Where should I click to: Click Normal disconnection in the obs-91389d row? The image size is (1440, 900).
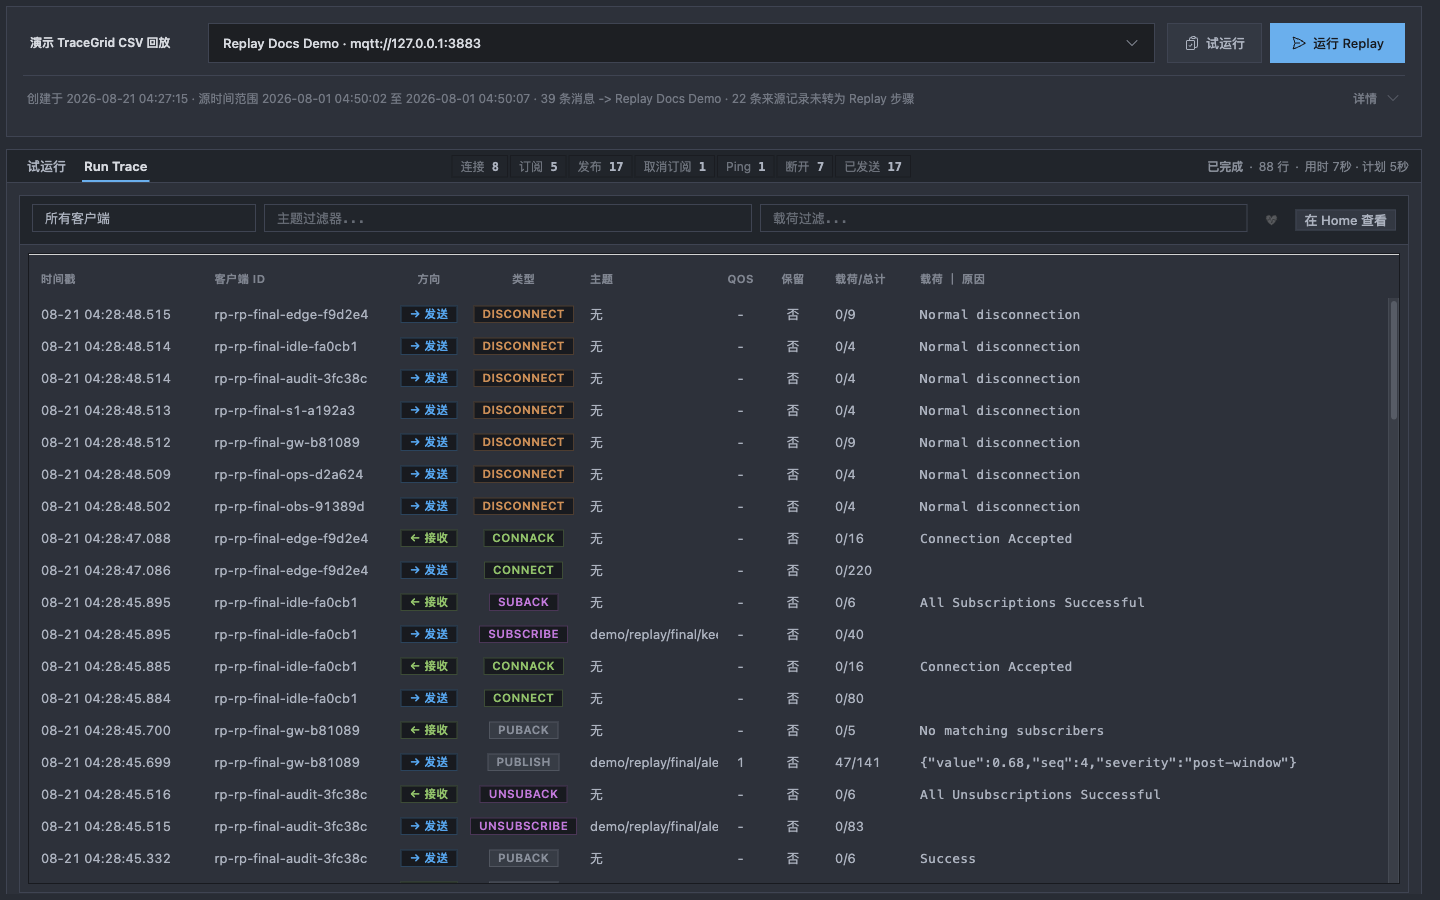[1000, 506]
